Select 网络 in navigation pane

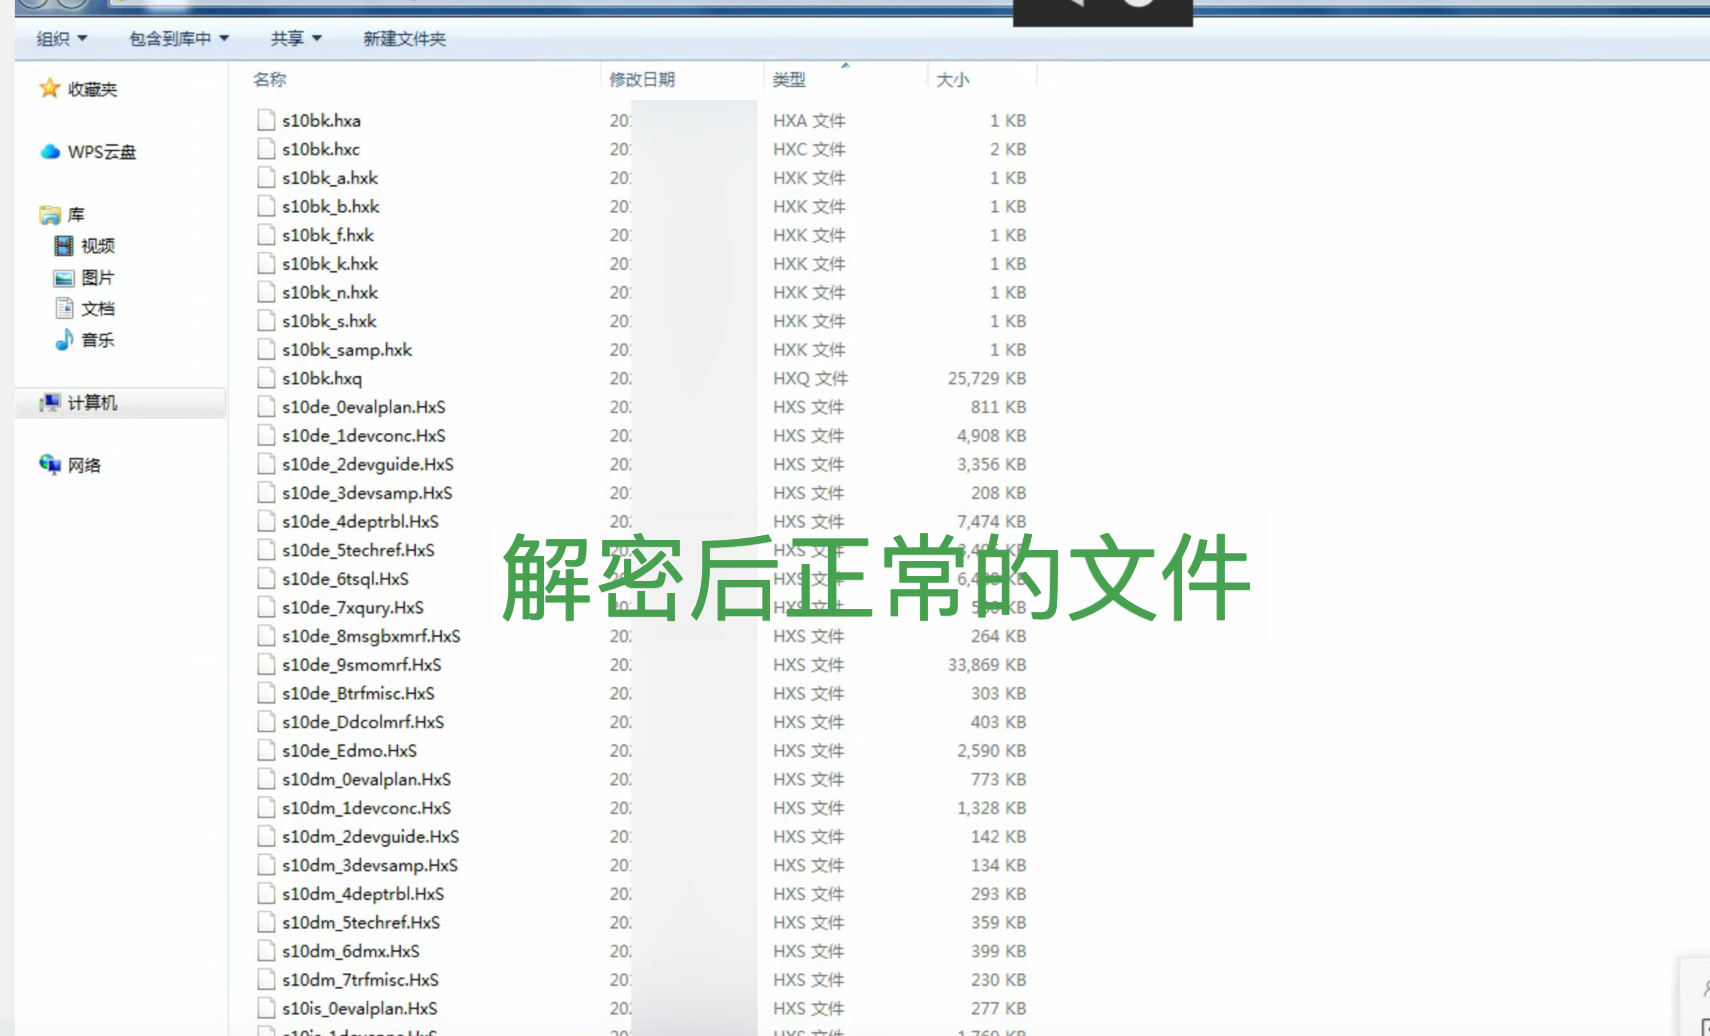click(x=84, y=465)
